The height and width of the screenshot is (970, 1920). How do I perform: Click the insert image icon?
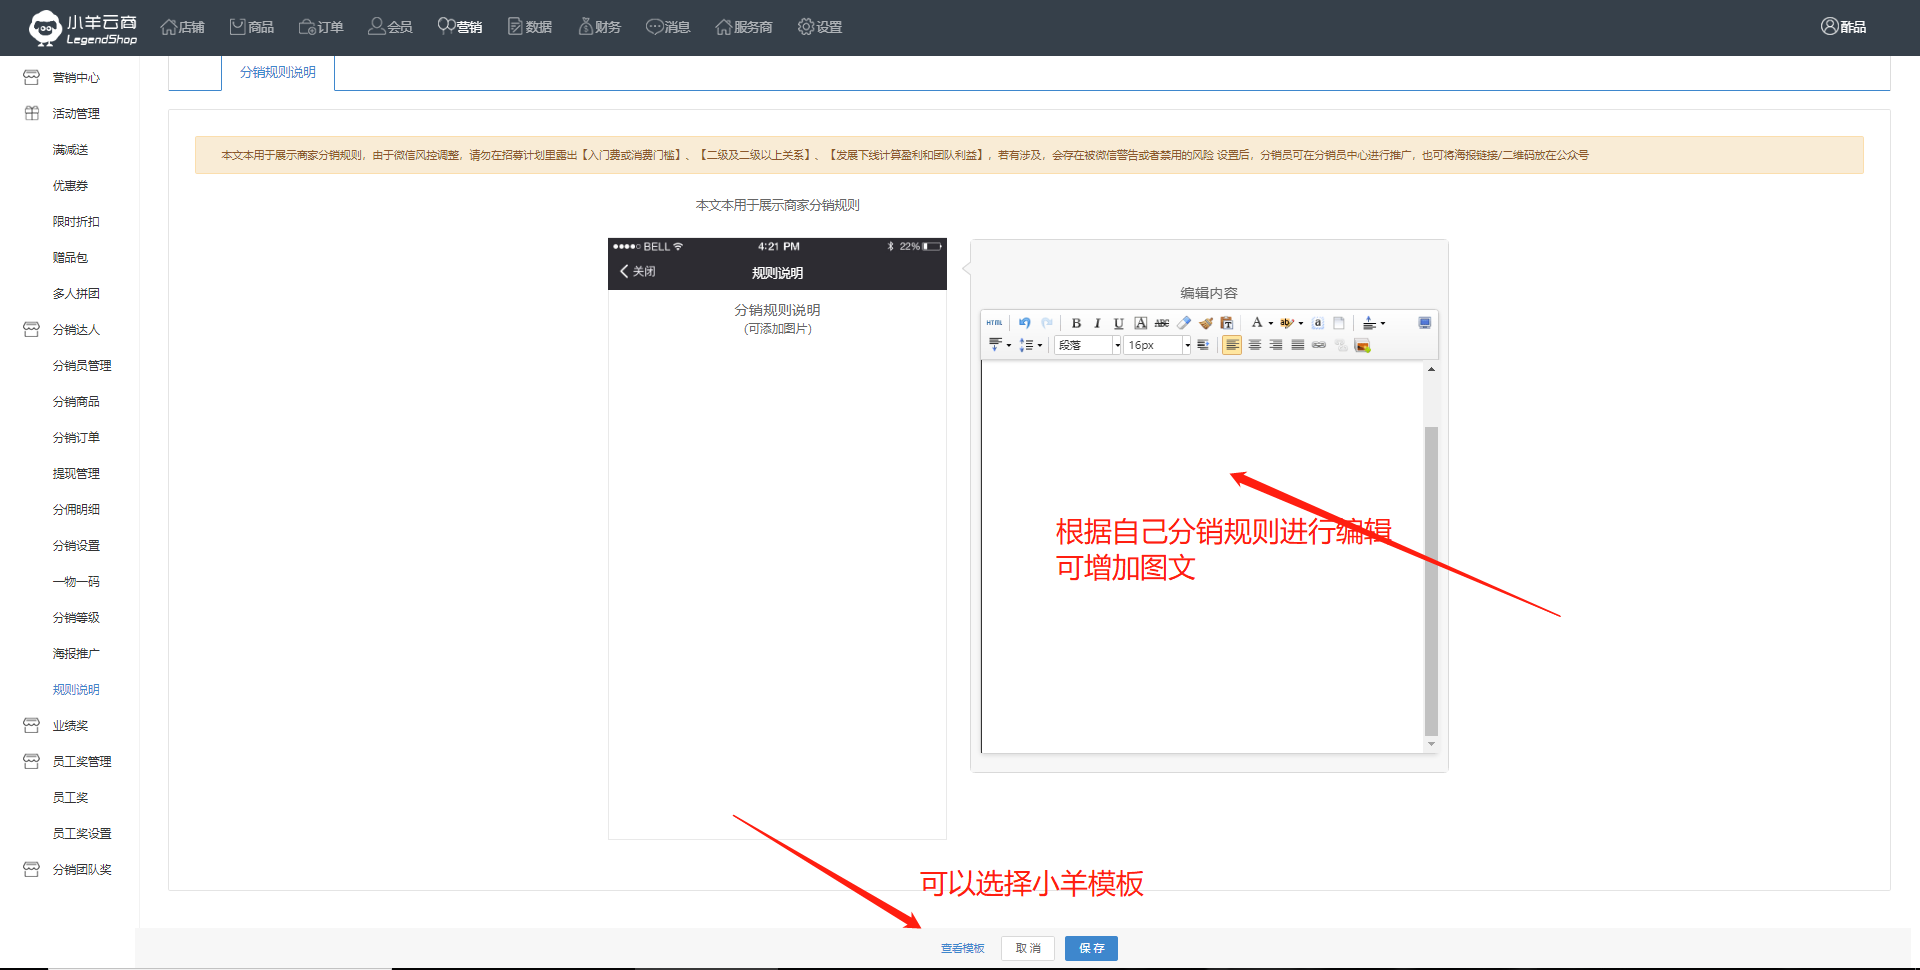[1362, 345]
